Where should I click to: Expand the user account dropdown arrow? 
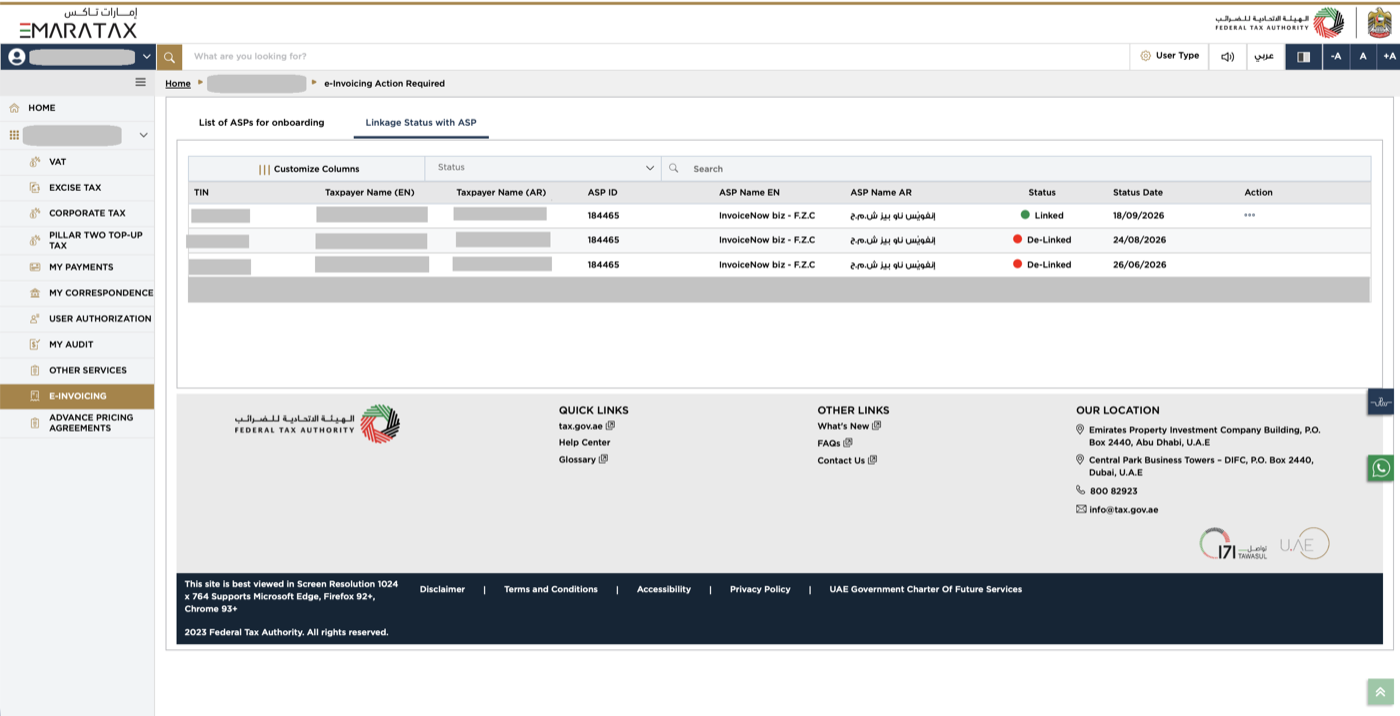coord(147,57)
